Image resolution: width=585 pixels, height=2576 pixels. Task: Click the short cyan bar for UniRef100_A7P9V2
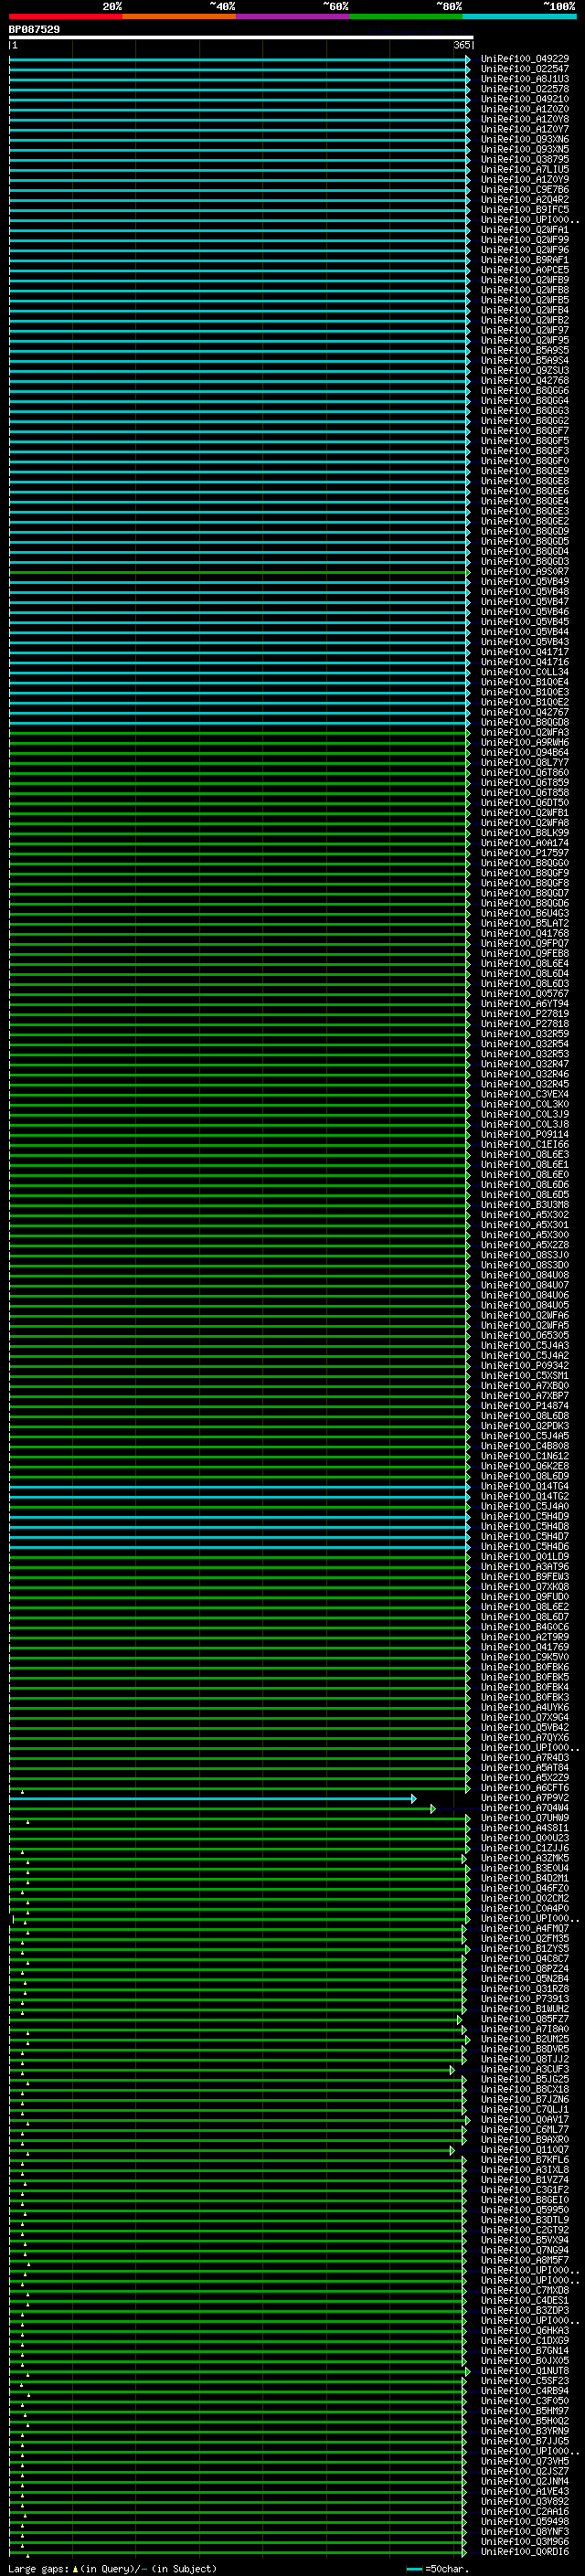pos(213,1799)
